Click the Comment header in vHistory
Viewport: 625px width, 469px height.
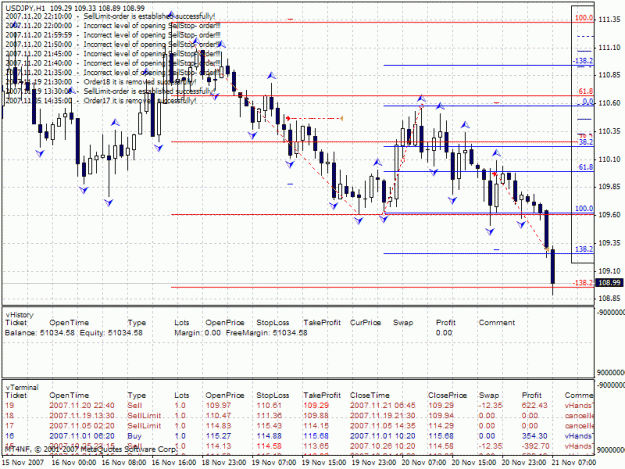pyautogui.click(x=497, y=323)
